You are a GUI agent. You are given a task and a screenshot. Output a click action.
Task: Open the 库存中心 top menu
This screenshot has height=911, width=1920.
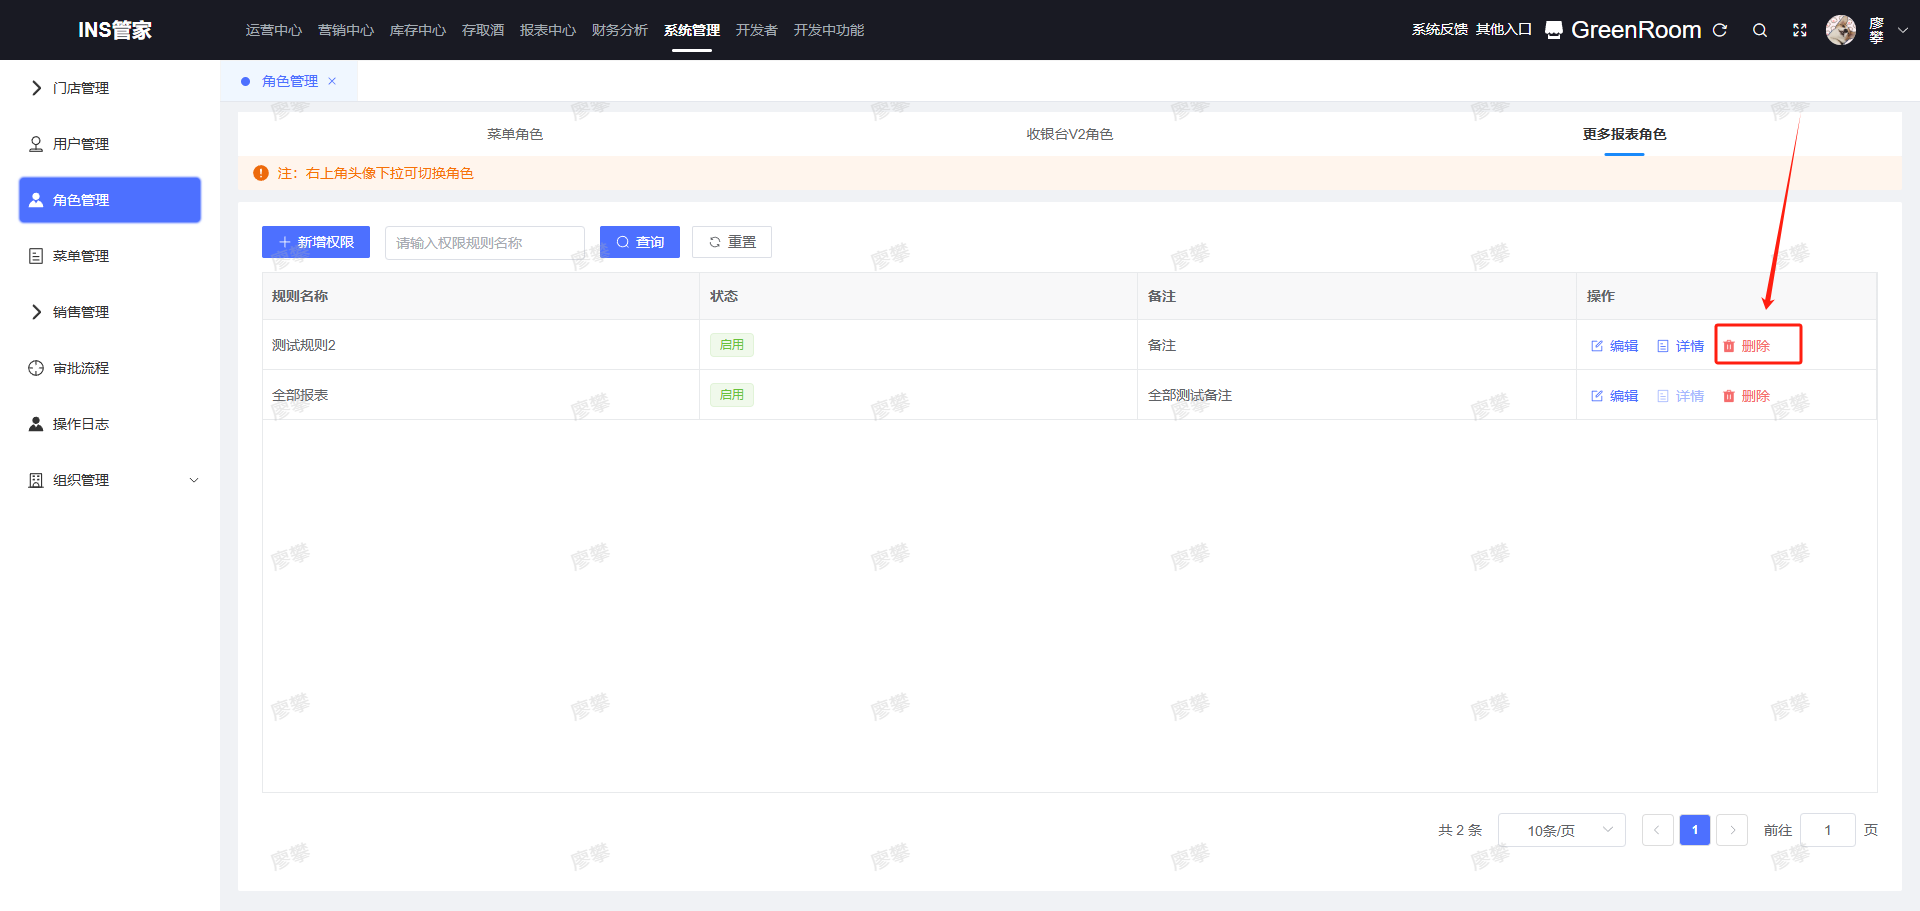418,30
